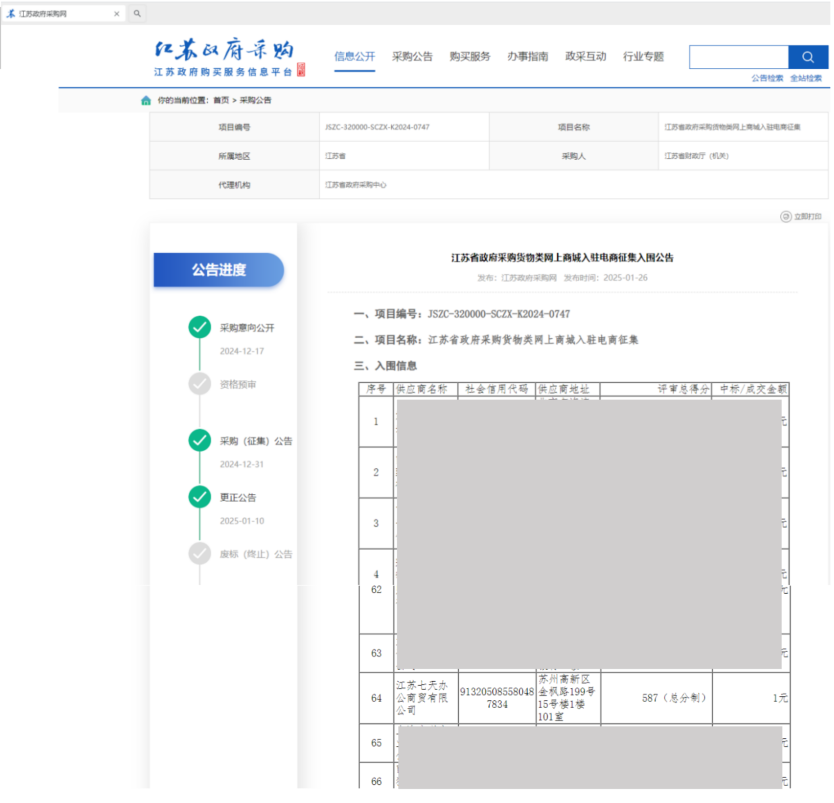834x803 pixels.
Task: Click the publish time 2025-01-26
Action: (626, 278)
